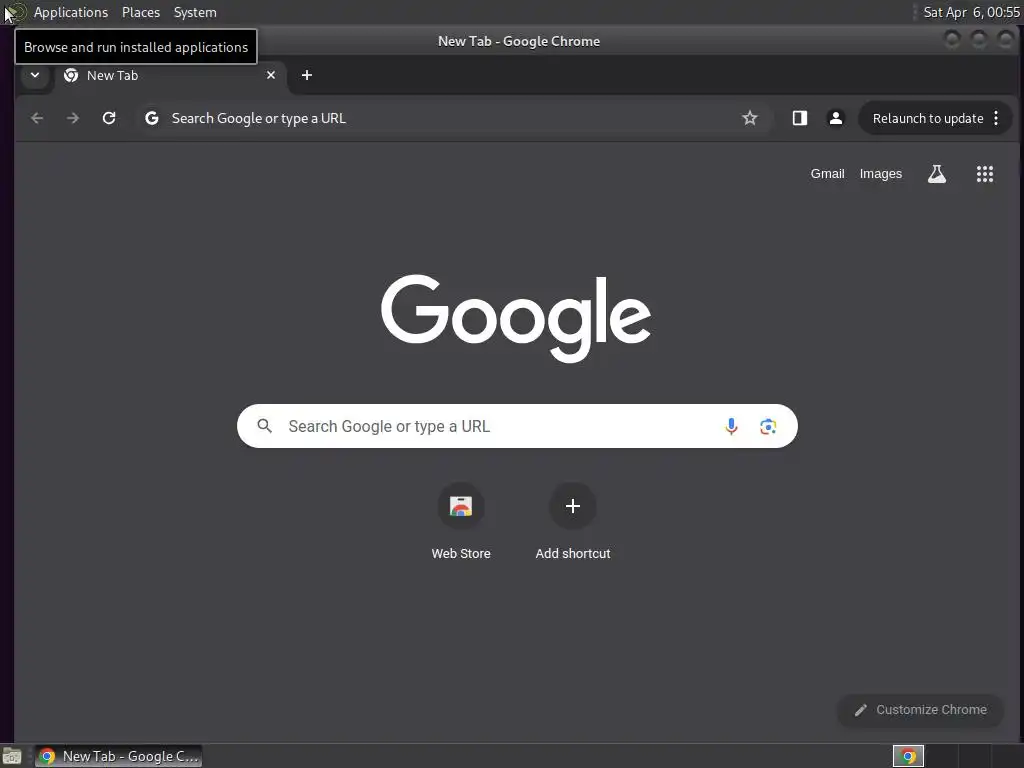This screenshot has width=1024, height=768.
Task: Click the Google logo
Action: [516, 318]
